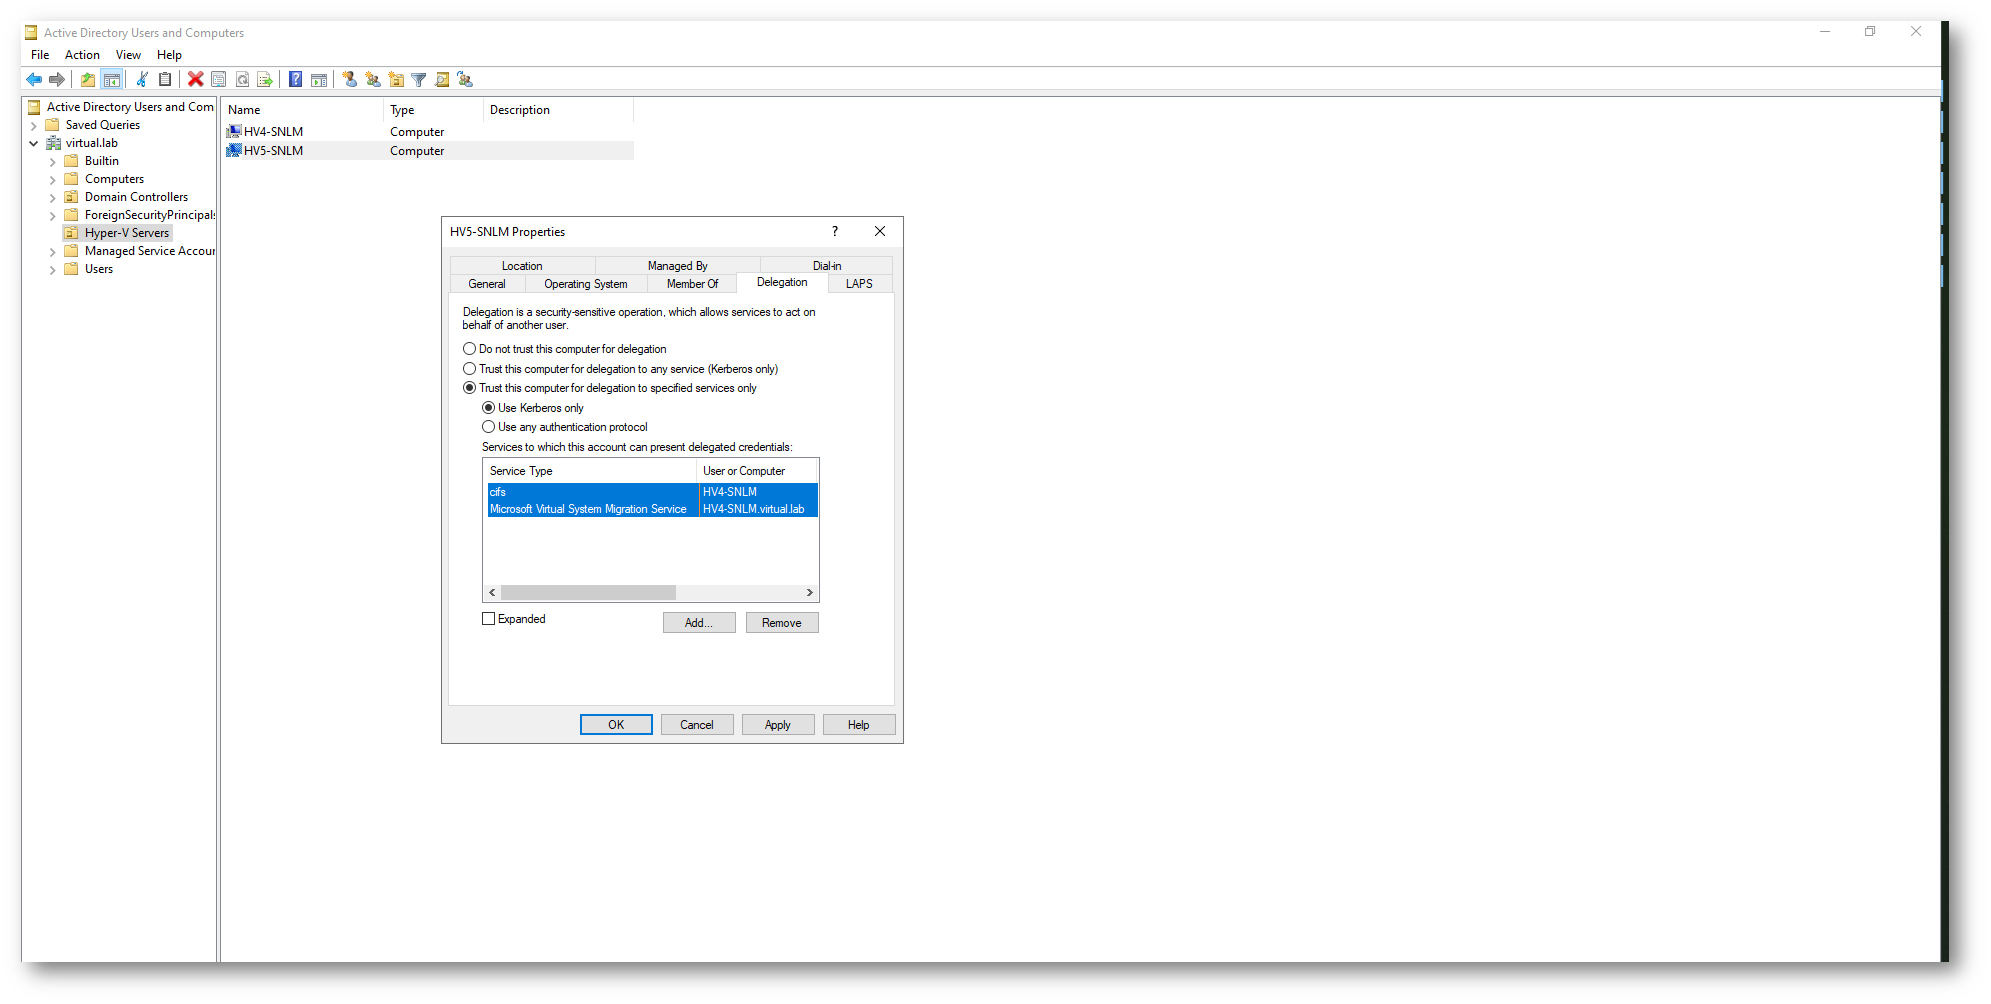Sort services by the Service Type column header
Viewport: 1991px width, 1004px height.
pyautogui.click(x=590, y=471)
